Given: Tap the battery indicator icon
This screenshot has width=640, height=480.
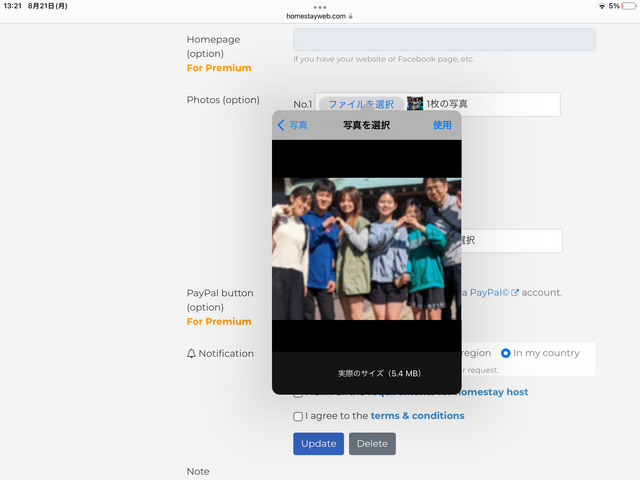Looking at the screenshot, I should (629, 6).
